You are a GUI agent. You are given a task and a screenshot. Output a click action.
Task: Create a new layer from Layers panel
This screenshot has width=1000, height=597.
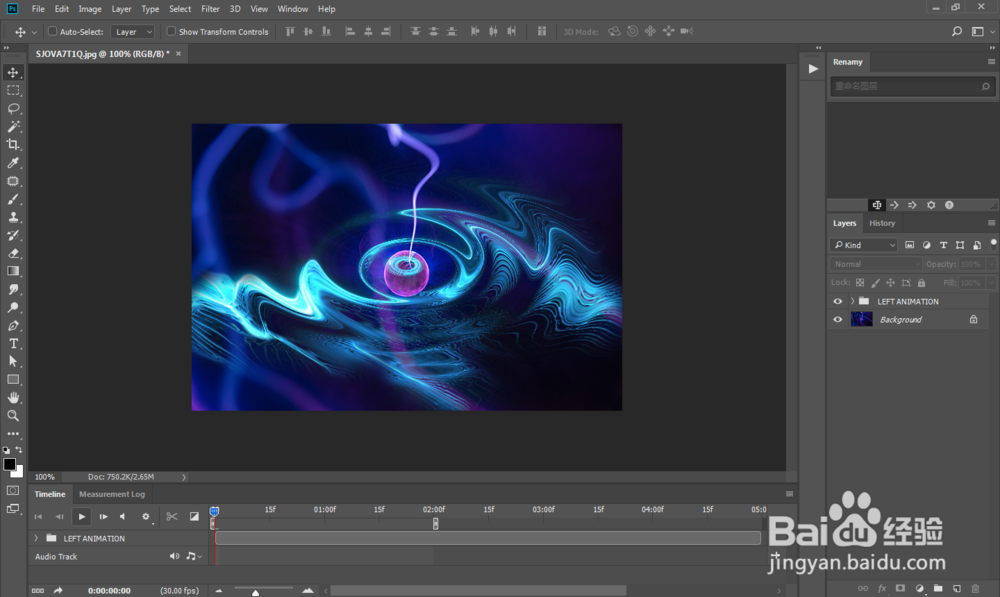click(957, 588)
